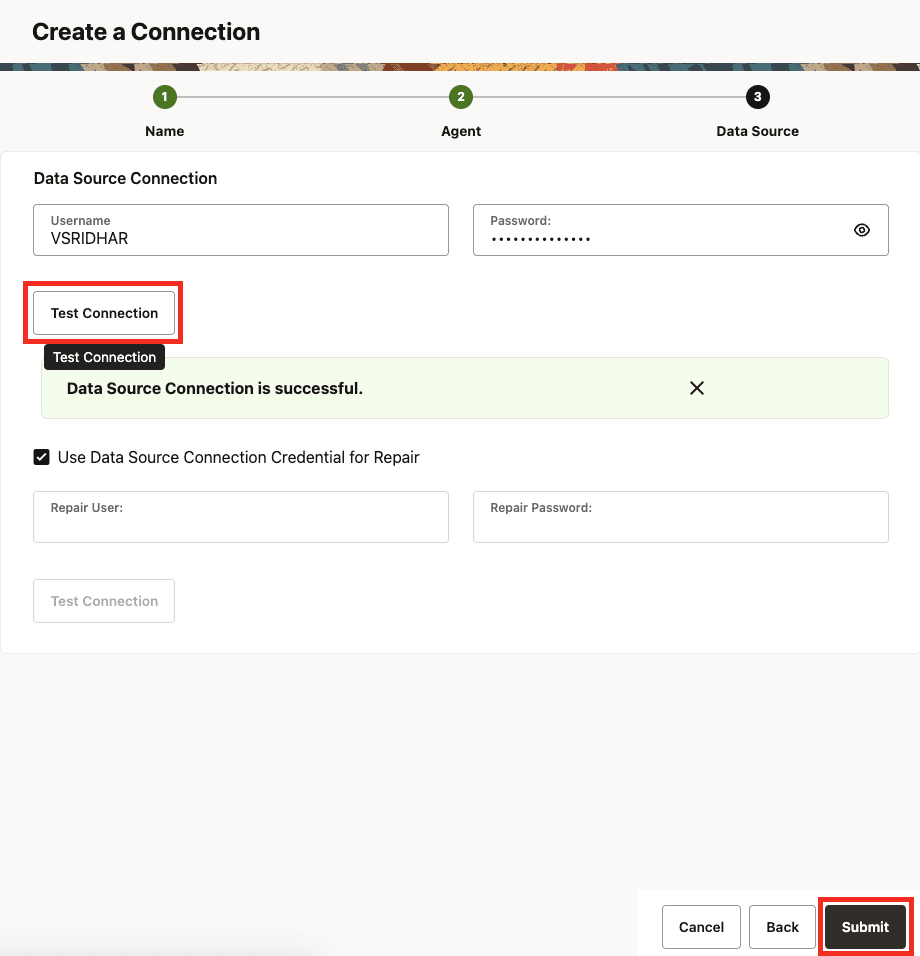Jump to step 2 Agent circle
The image size is (920, 956).
(x=461, y=97)
